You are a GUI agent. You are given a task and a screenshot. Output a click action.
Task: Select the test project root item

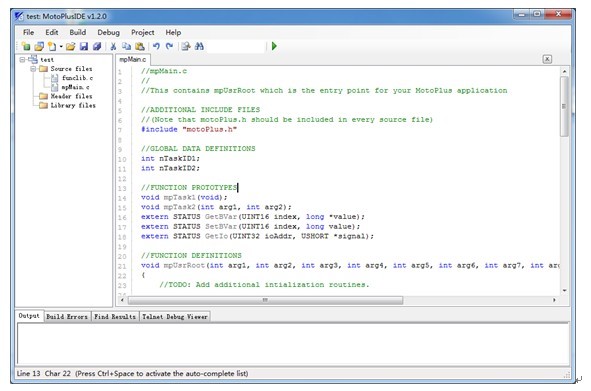point(47,60)
